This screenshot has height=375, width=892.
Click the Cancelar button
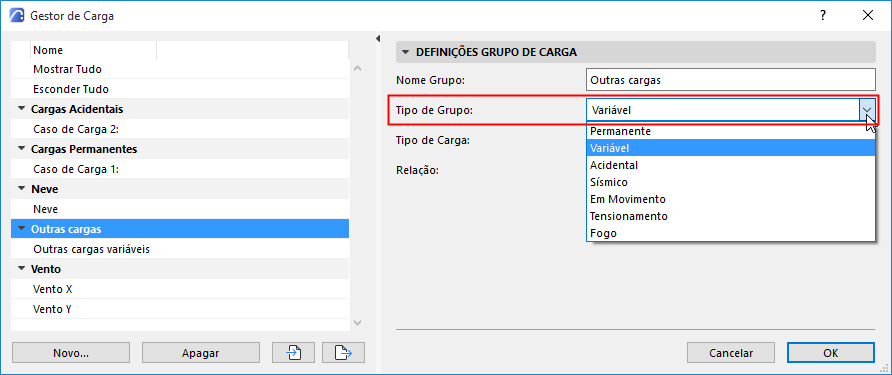(731, 353)
